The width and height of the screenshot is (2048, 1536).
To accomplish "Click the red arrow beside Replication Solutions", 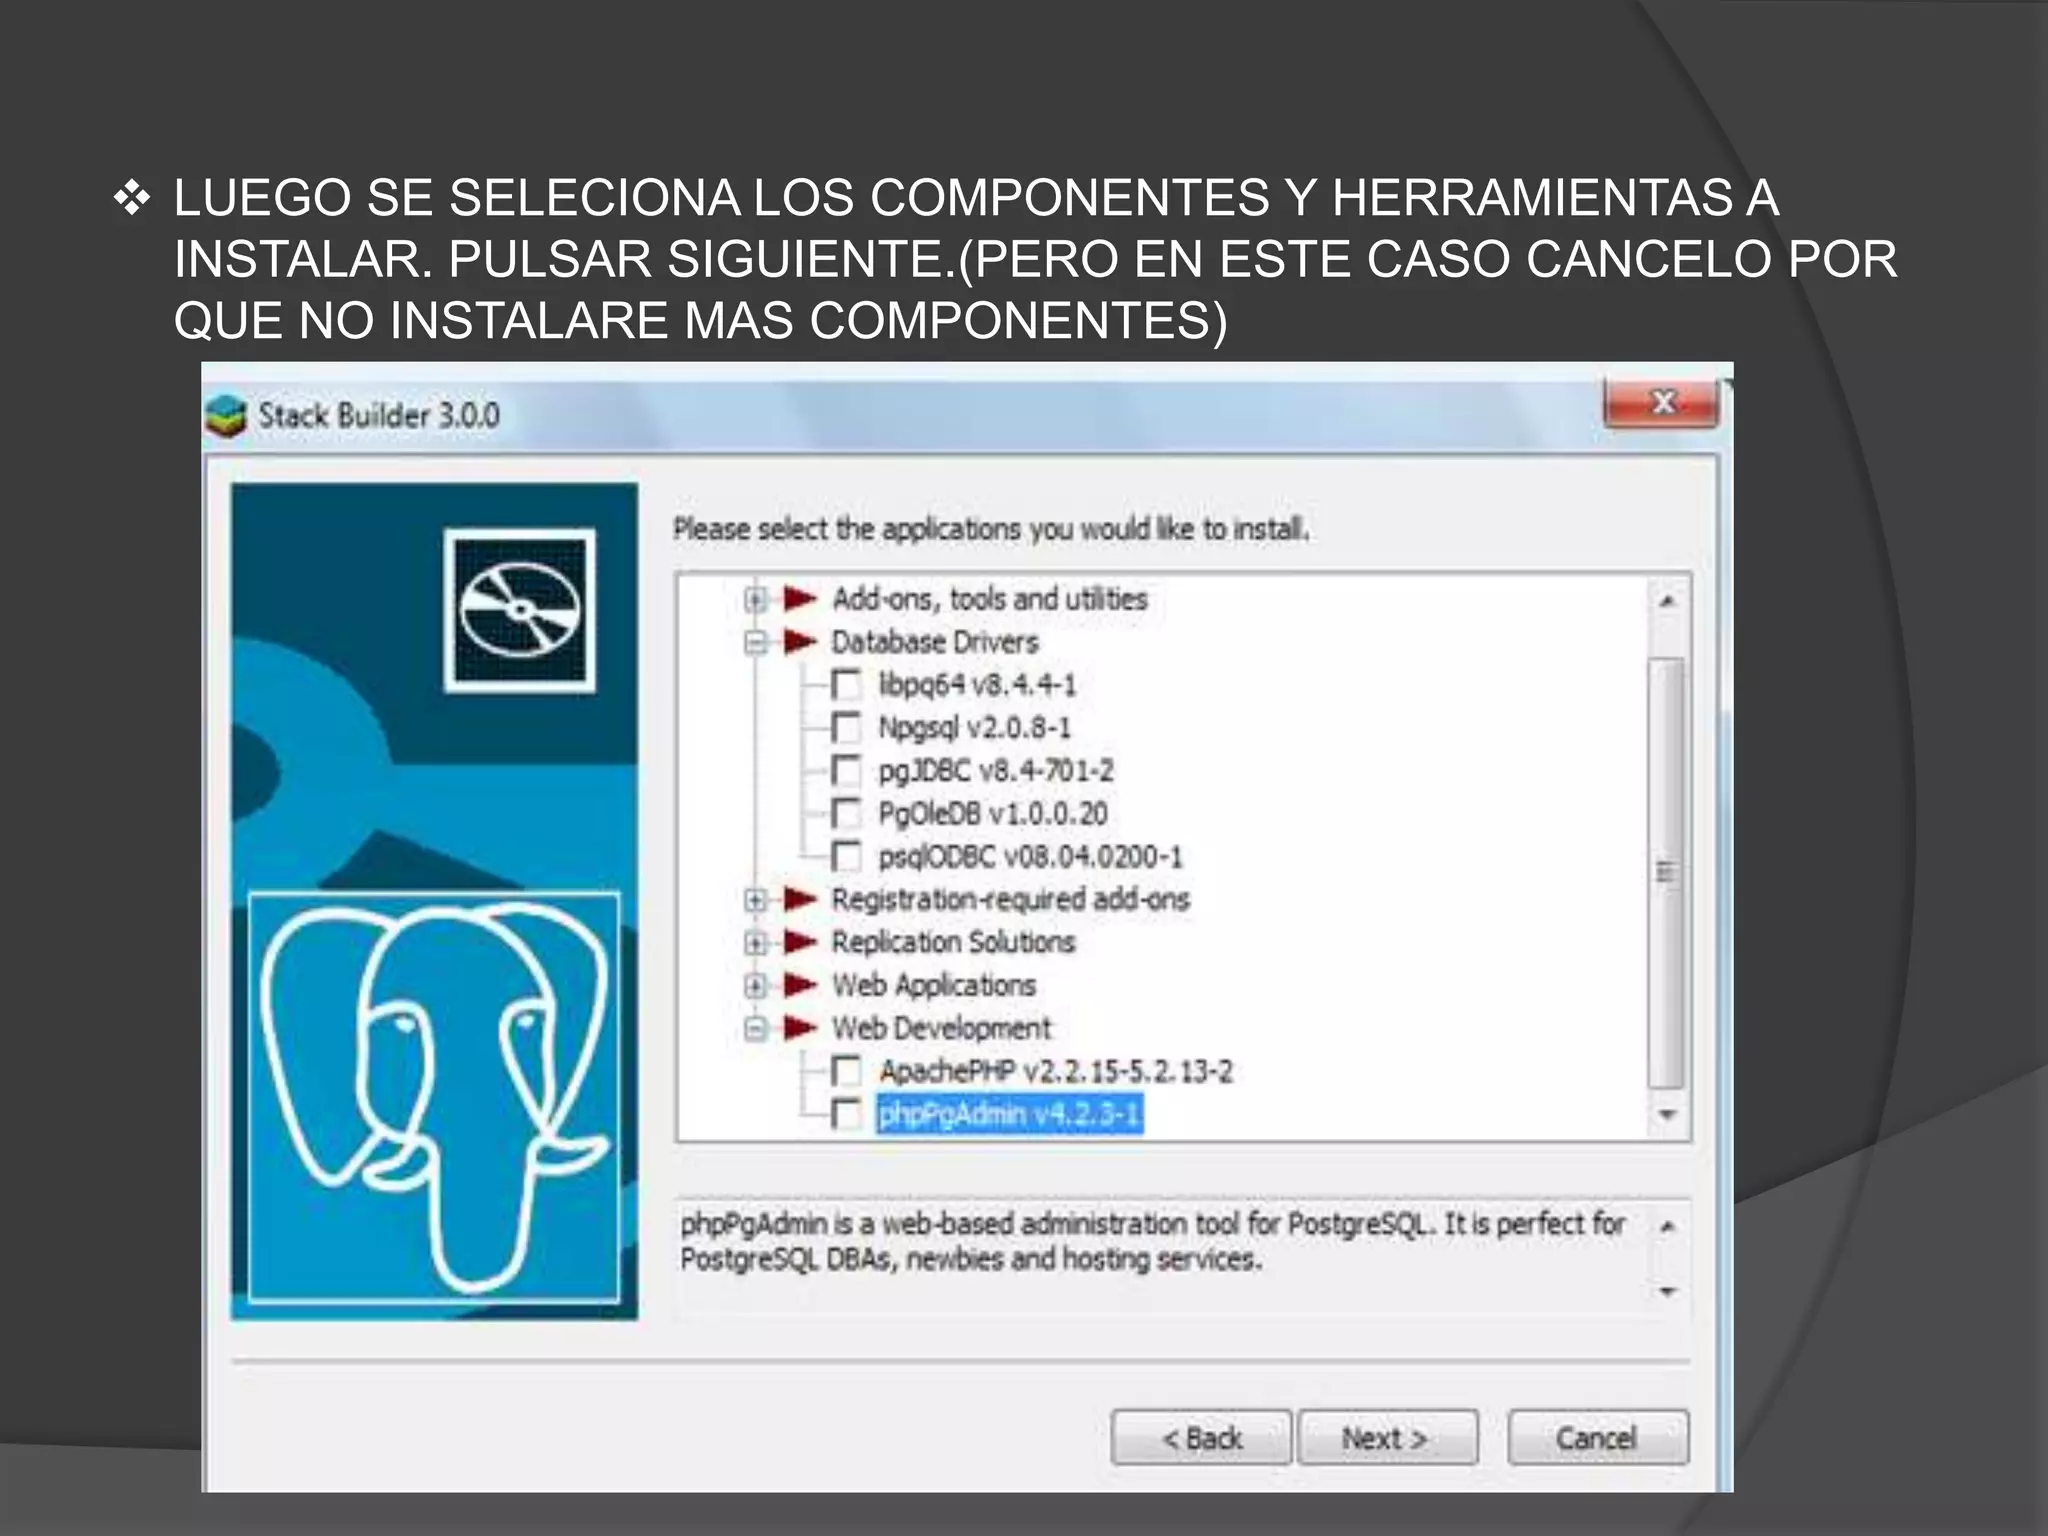I will (800, 942).
